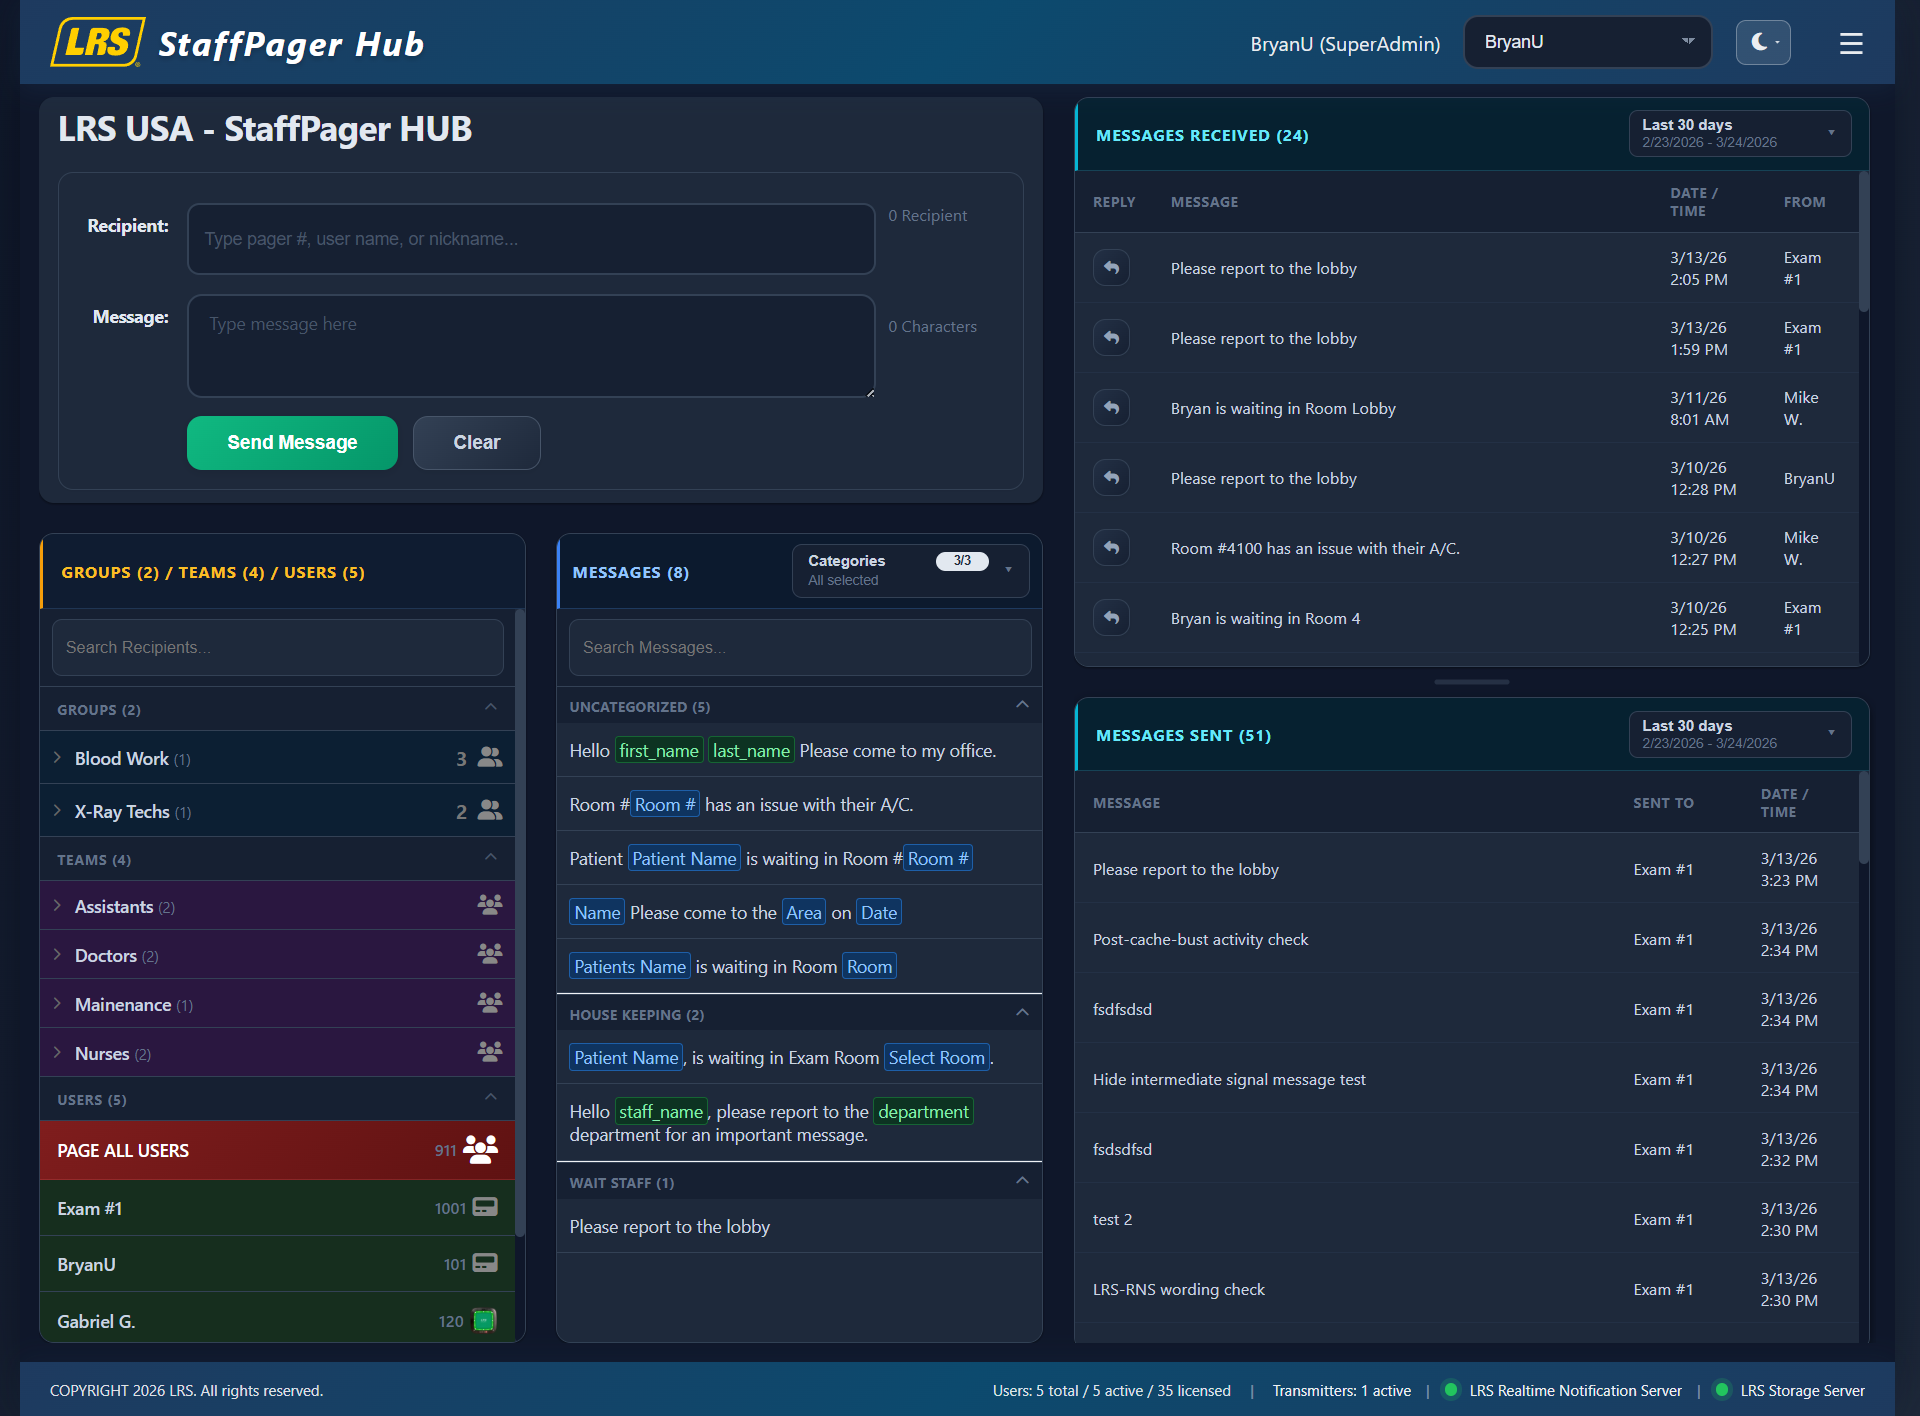Click the Send Message button
The height and width of the screenshot is (1416, 1920).
pos(292,443)
